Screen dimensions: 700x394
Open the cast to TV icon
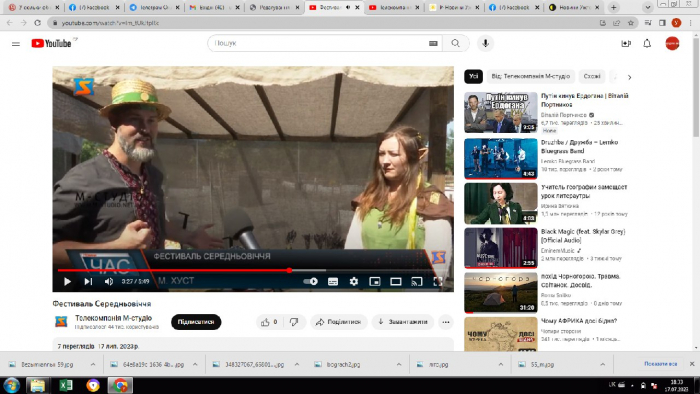[x=417, y=282]
